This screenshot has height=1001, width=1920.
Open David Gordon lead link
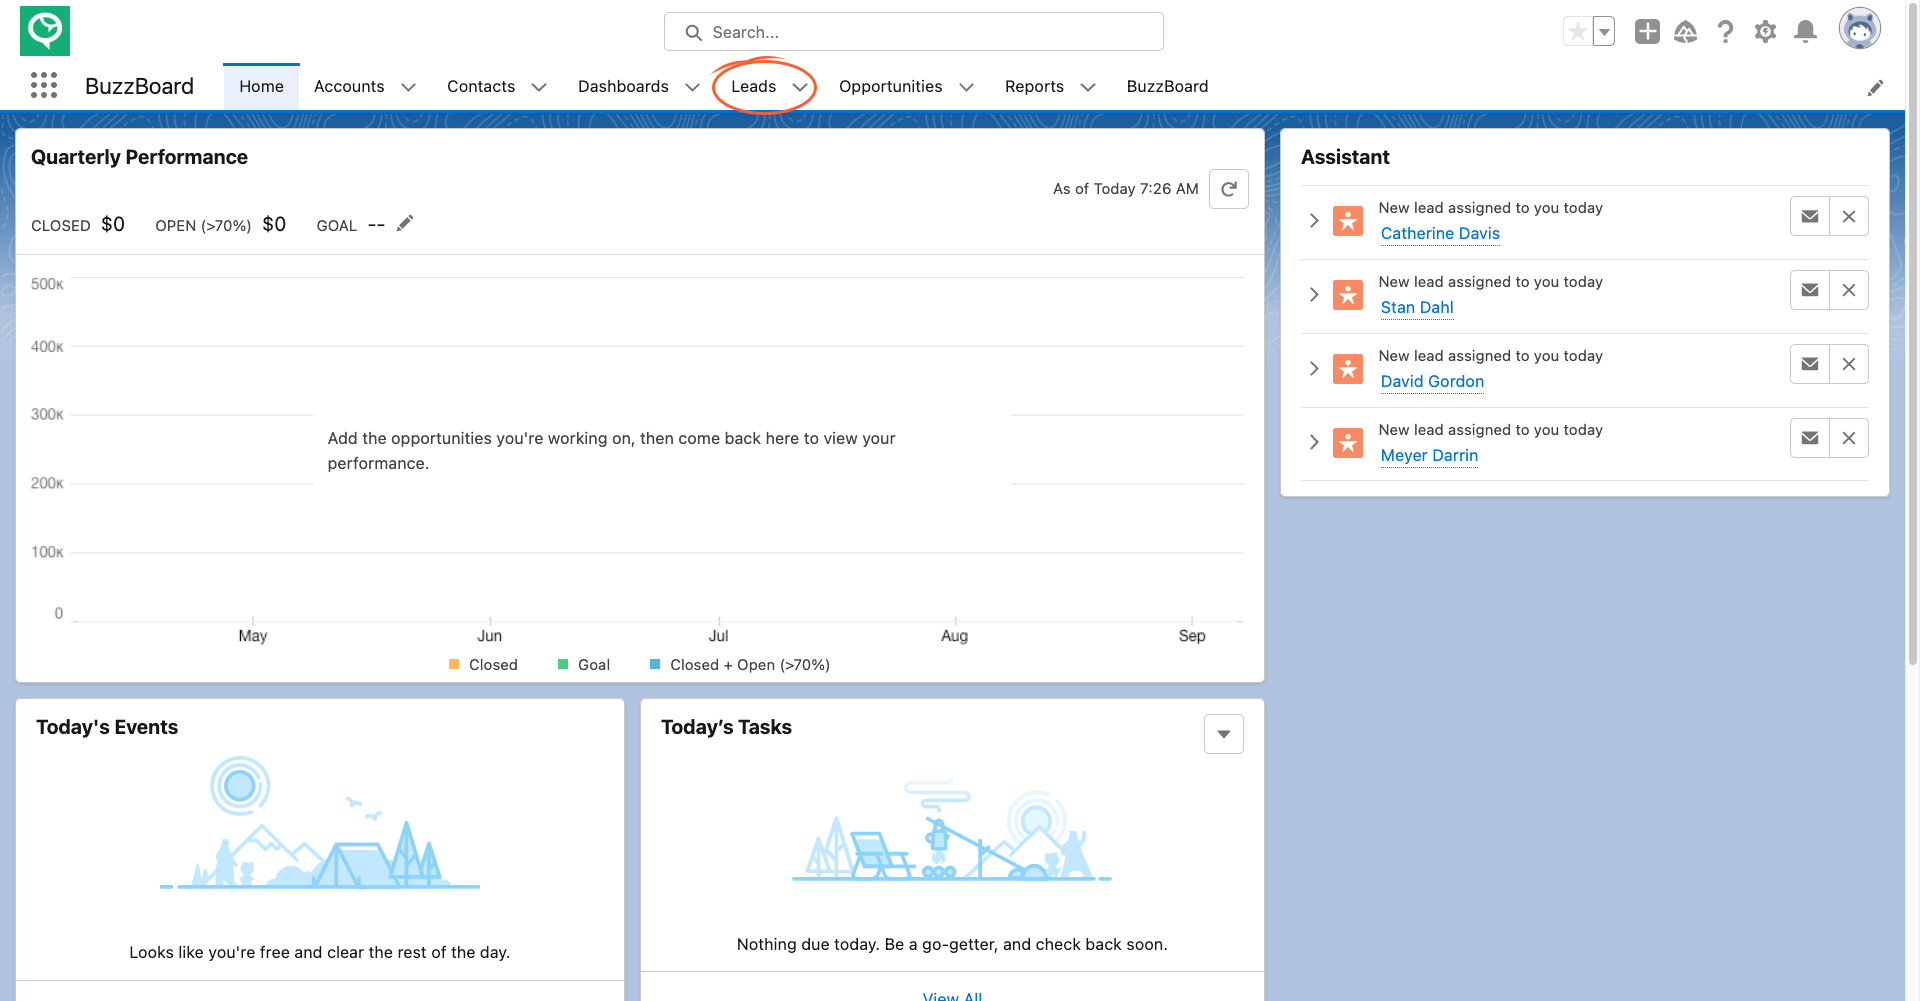click(x=1432, y=381)
